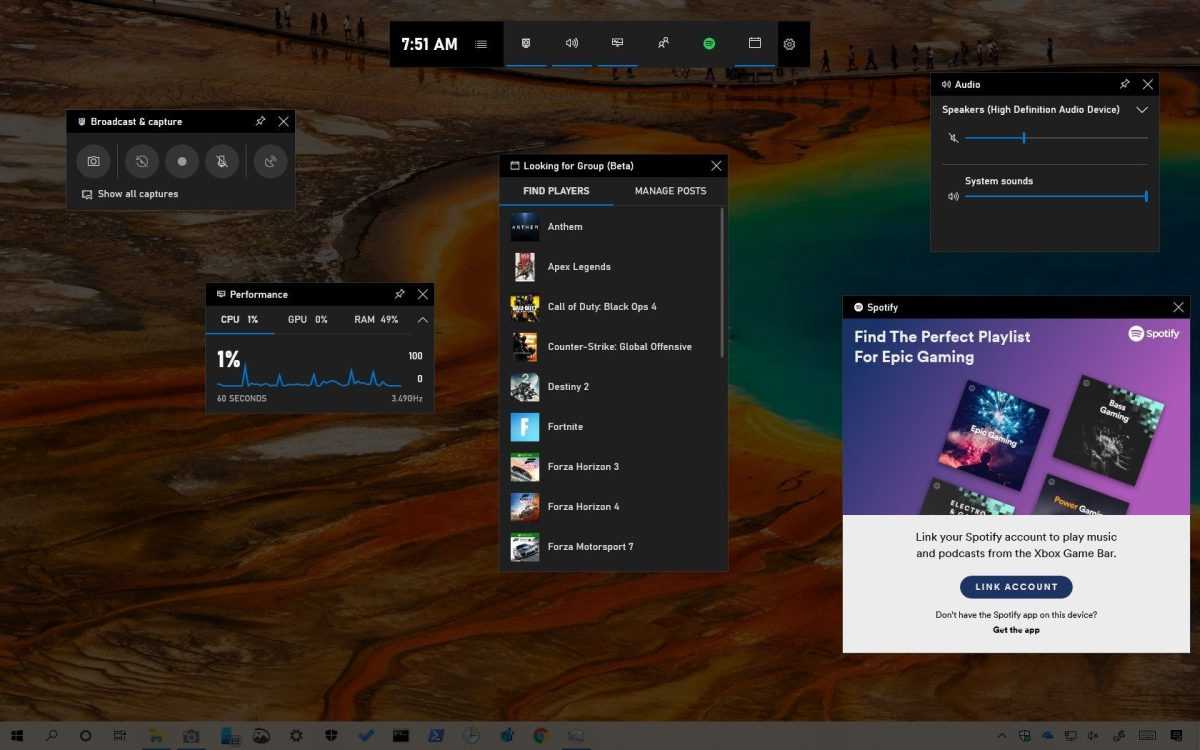Click the start broadcast icon

[270, 161]
